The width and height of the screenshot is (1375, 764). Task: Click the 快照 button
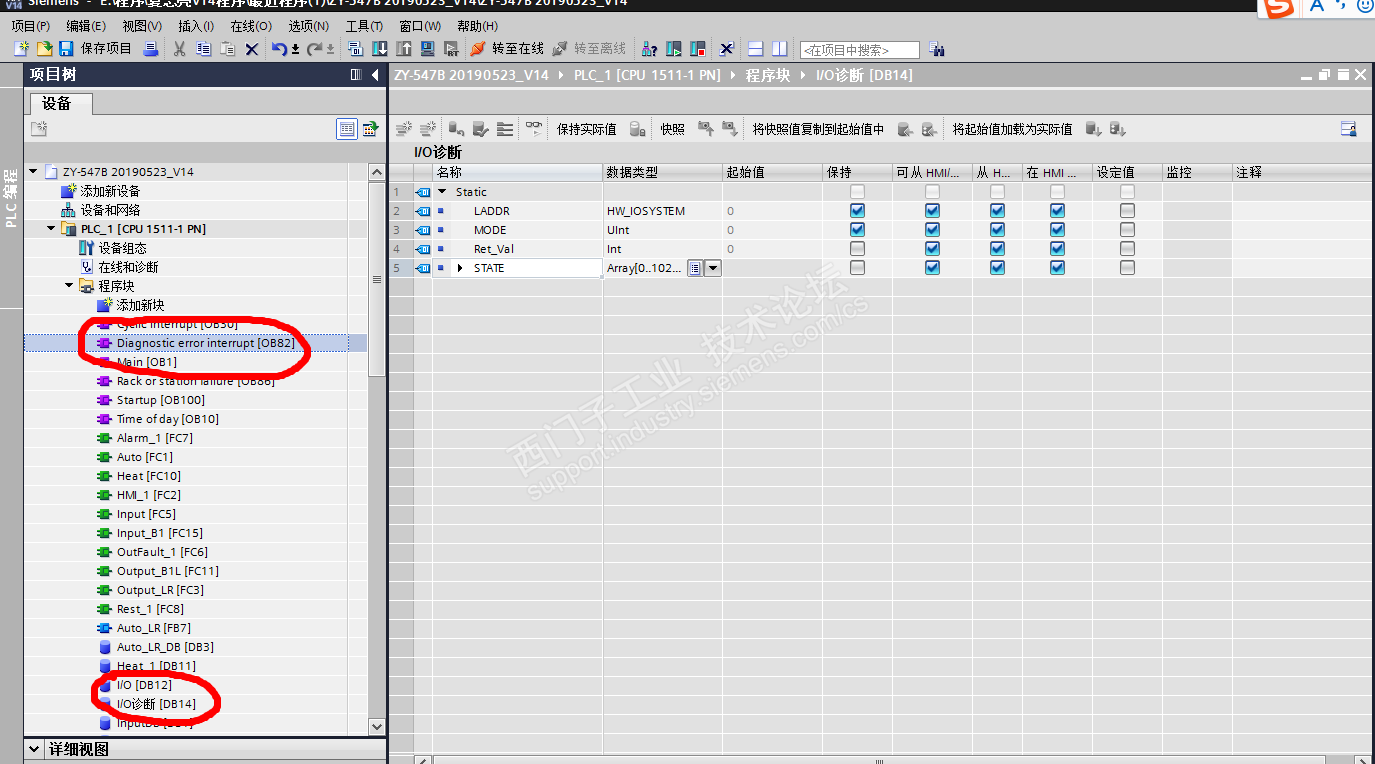[672, 129]
